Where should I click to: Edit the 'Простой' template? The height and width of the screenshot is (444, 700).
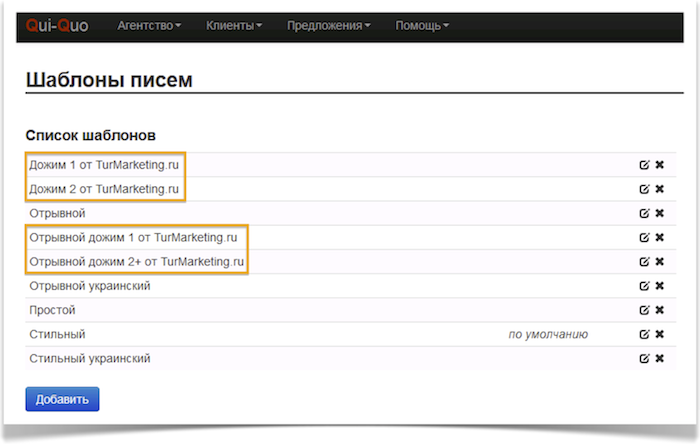[644, 310]
